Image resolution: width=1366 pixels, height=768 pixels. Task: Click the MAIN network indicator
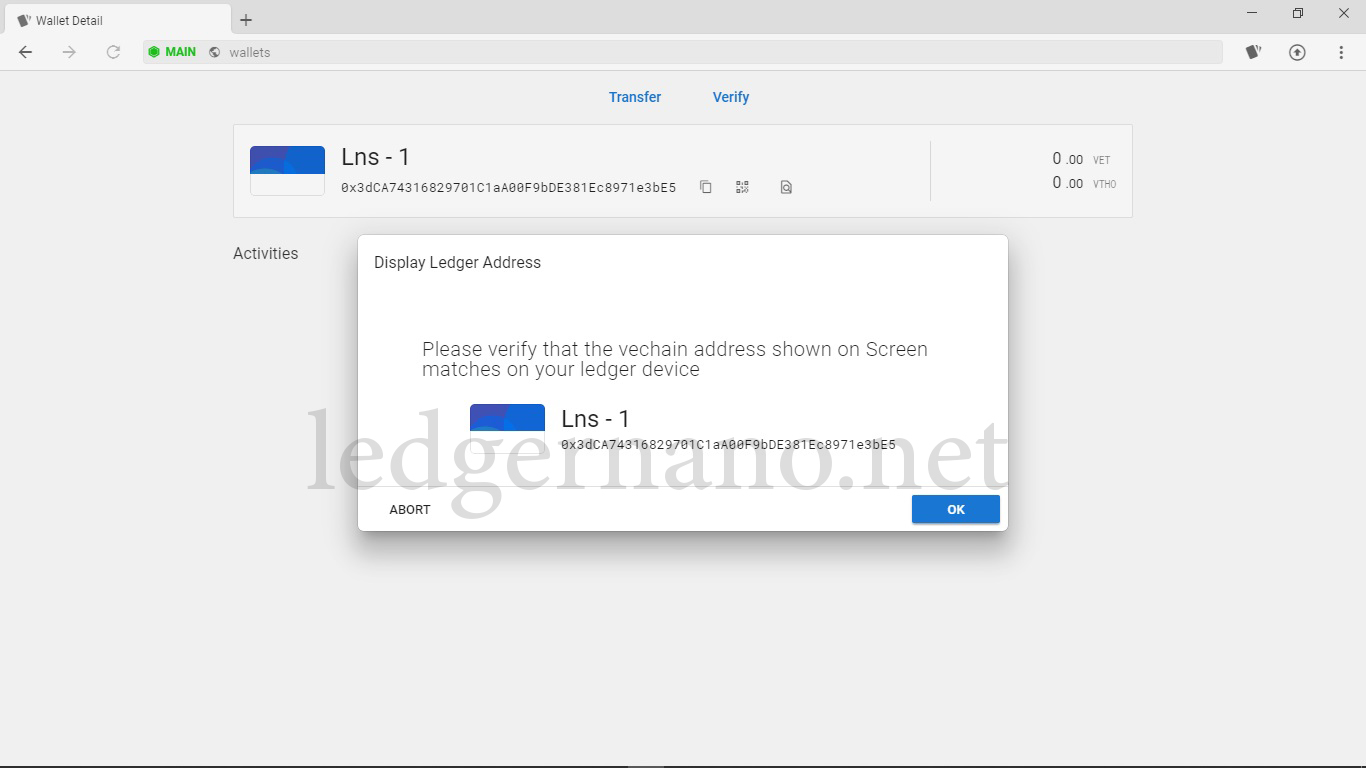coord(172,52)
